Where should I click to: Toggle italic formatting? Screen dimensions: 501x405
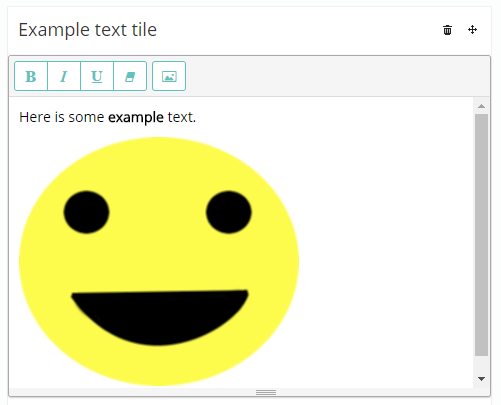pyautogui.click(x=64, y=76)
